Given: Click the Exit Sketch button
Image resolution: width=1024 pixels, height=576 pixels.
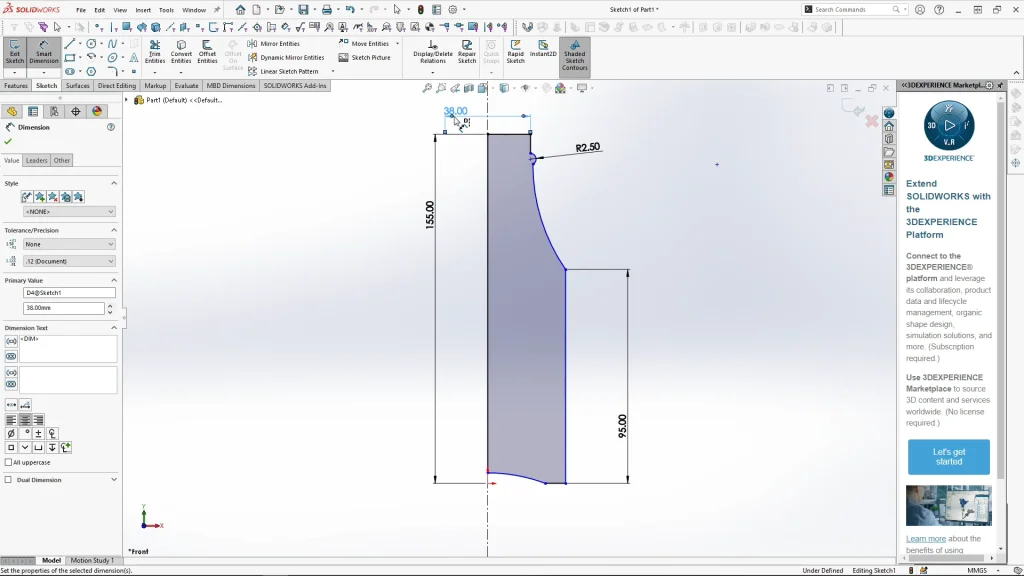Looking at the screenshot, I should pyautogui.click(x=14, y=52).
